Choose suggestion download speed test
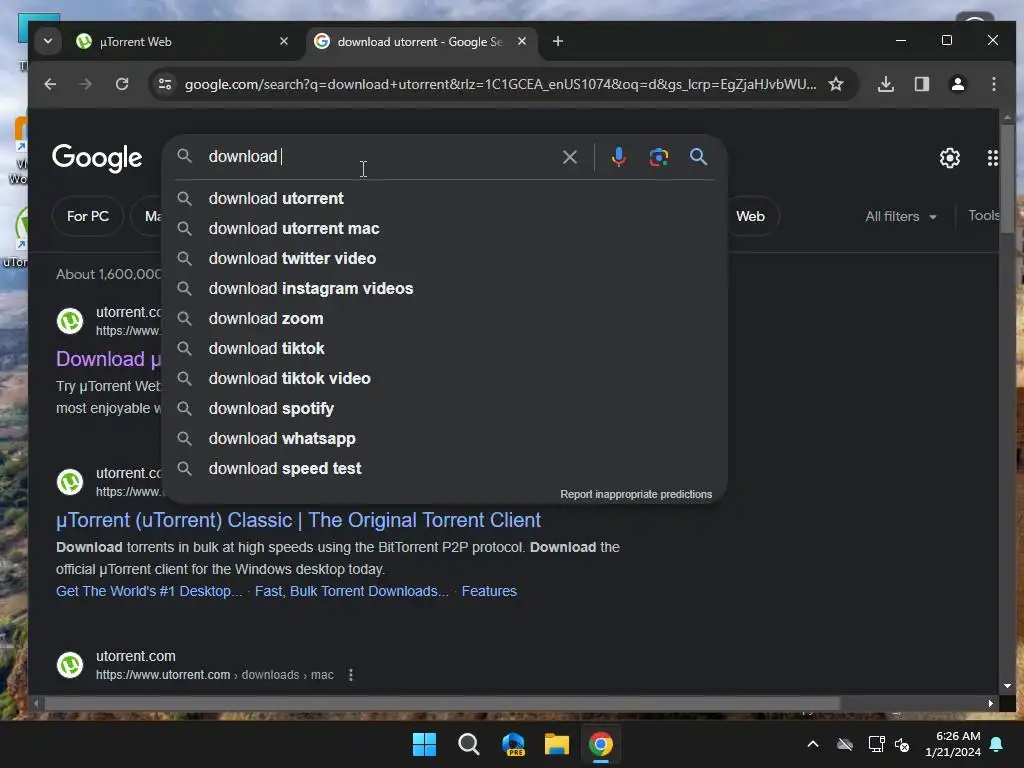Screen dimensions: 1024x768 click(x=444, y=469)
